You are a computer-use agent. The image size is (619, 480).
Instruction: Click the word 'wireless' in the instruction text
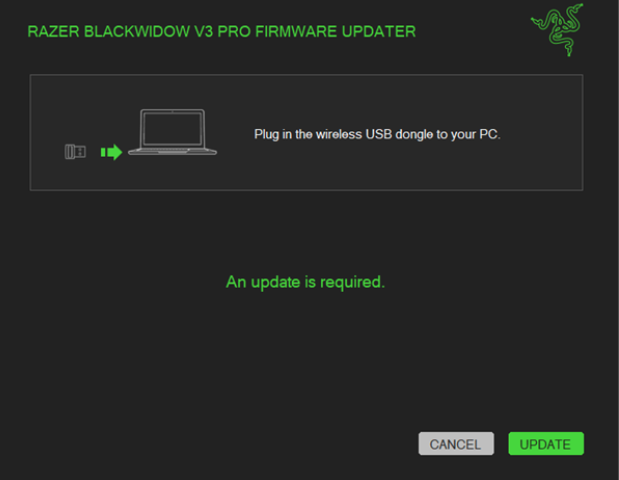pos(339,134)
